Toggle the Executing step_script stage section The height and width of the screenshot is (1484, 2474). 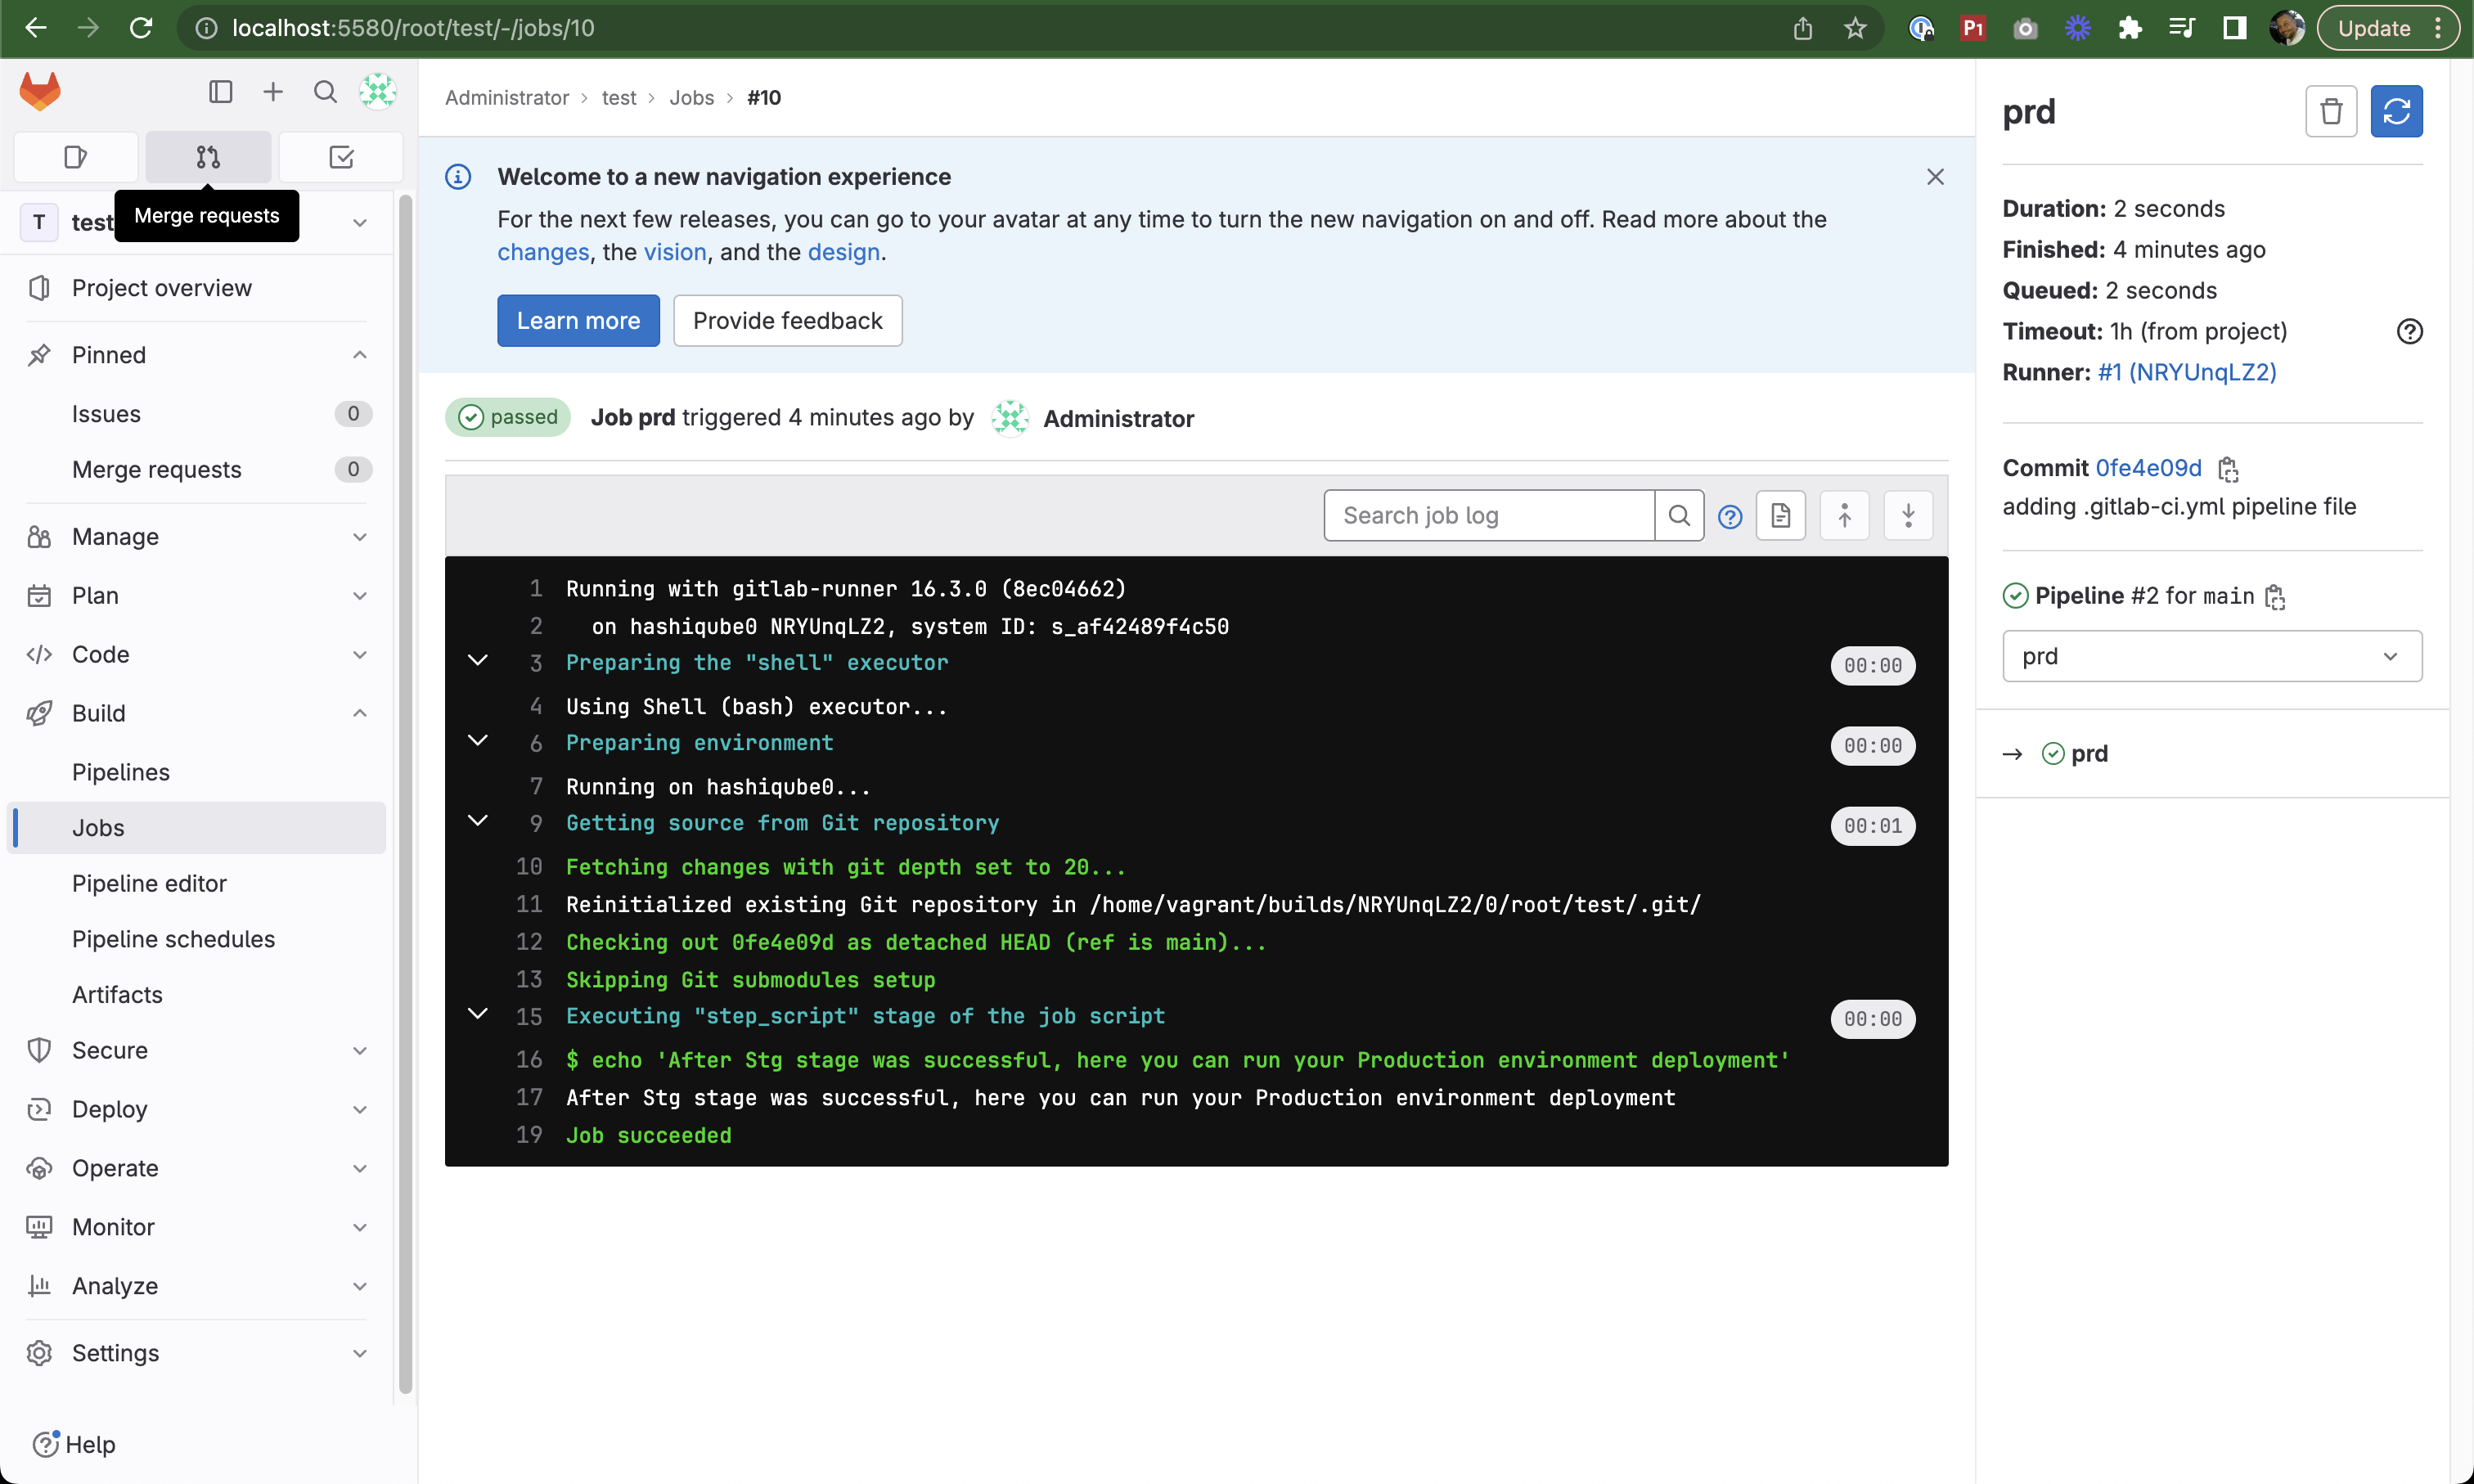pos(477,1014)
